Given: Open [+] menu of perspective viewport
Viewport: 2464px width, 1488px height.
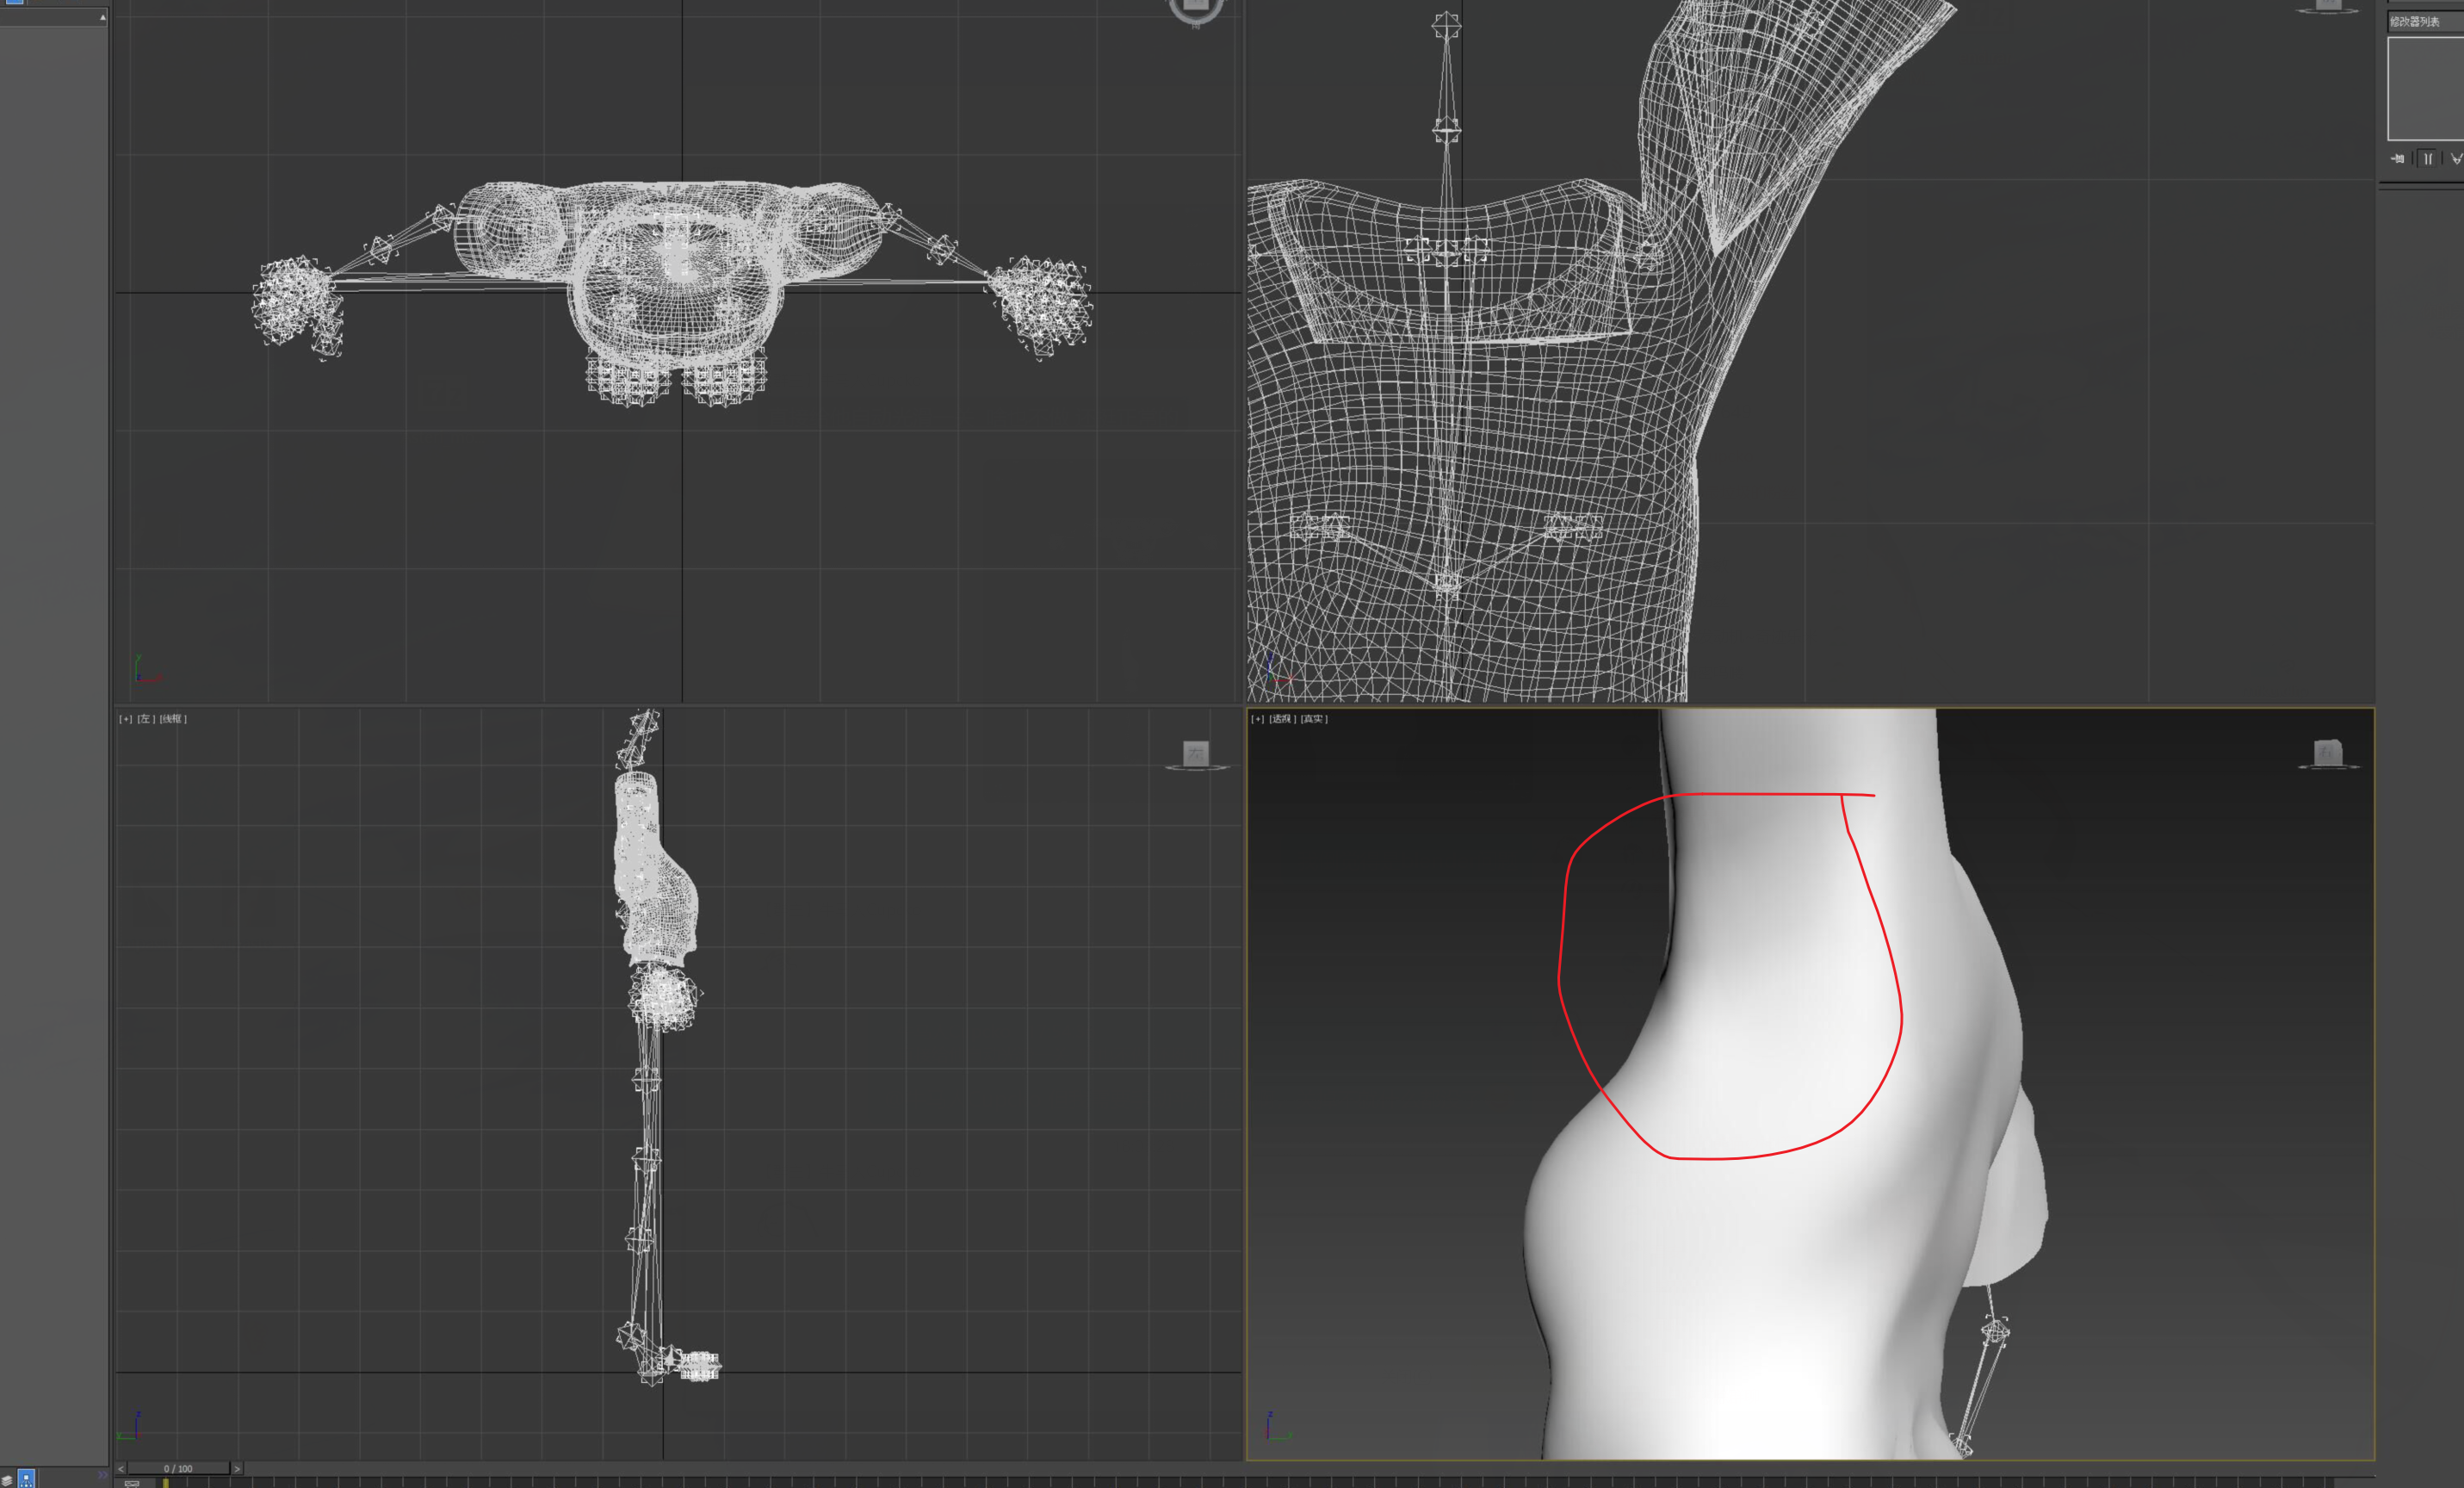Looking at the screenshot, I should [1257, 719].
